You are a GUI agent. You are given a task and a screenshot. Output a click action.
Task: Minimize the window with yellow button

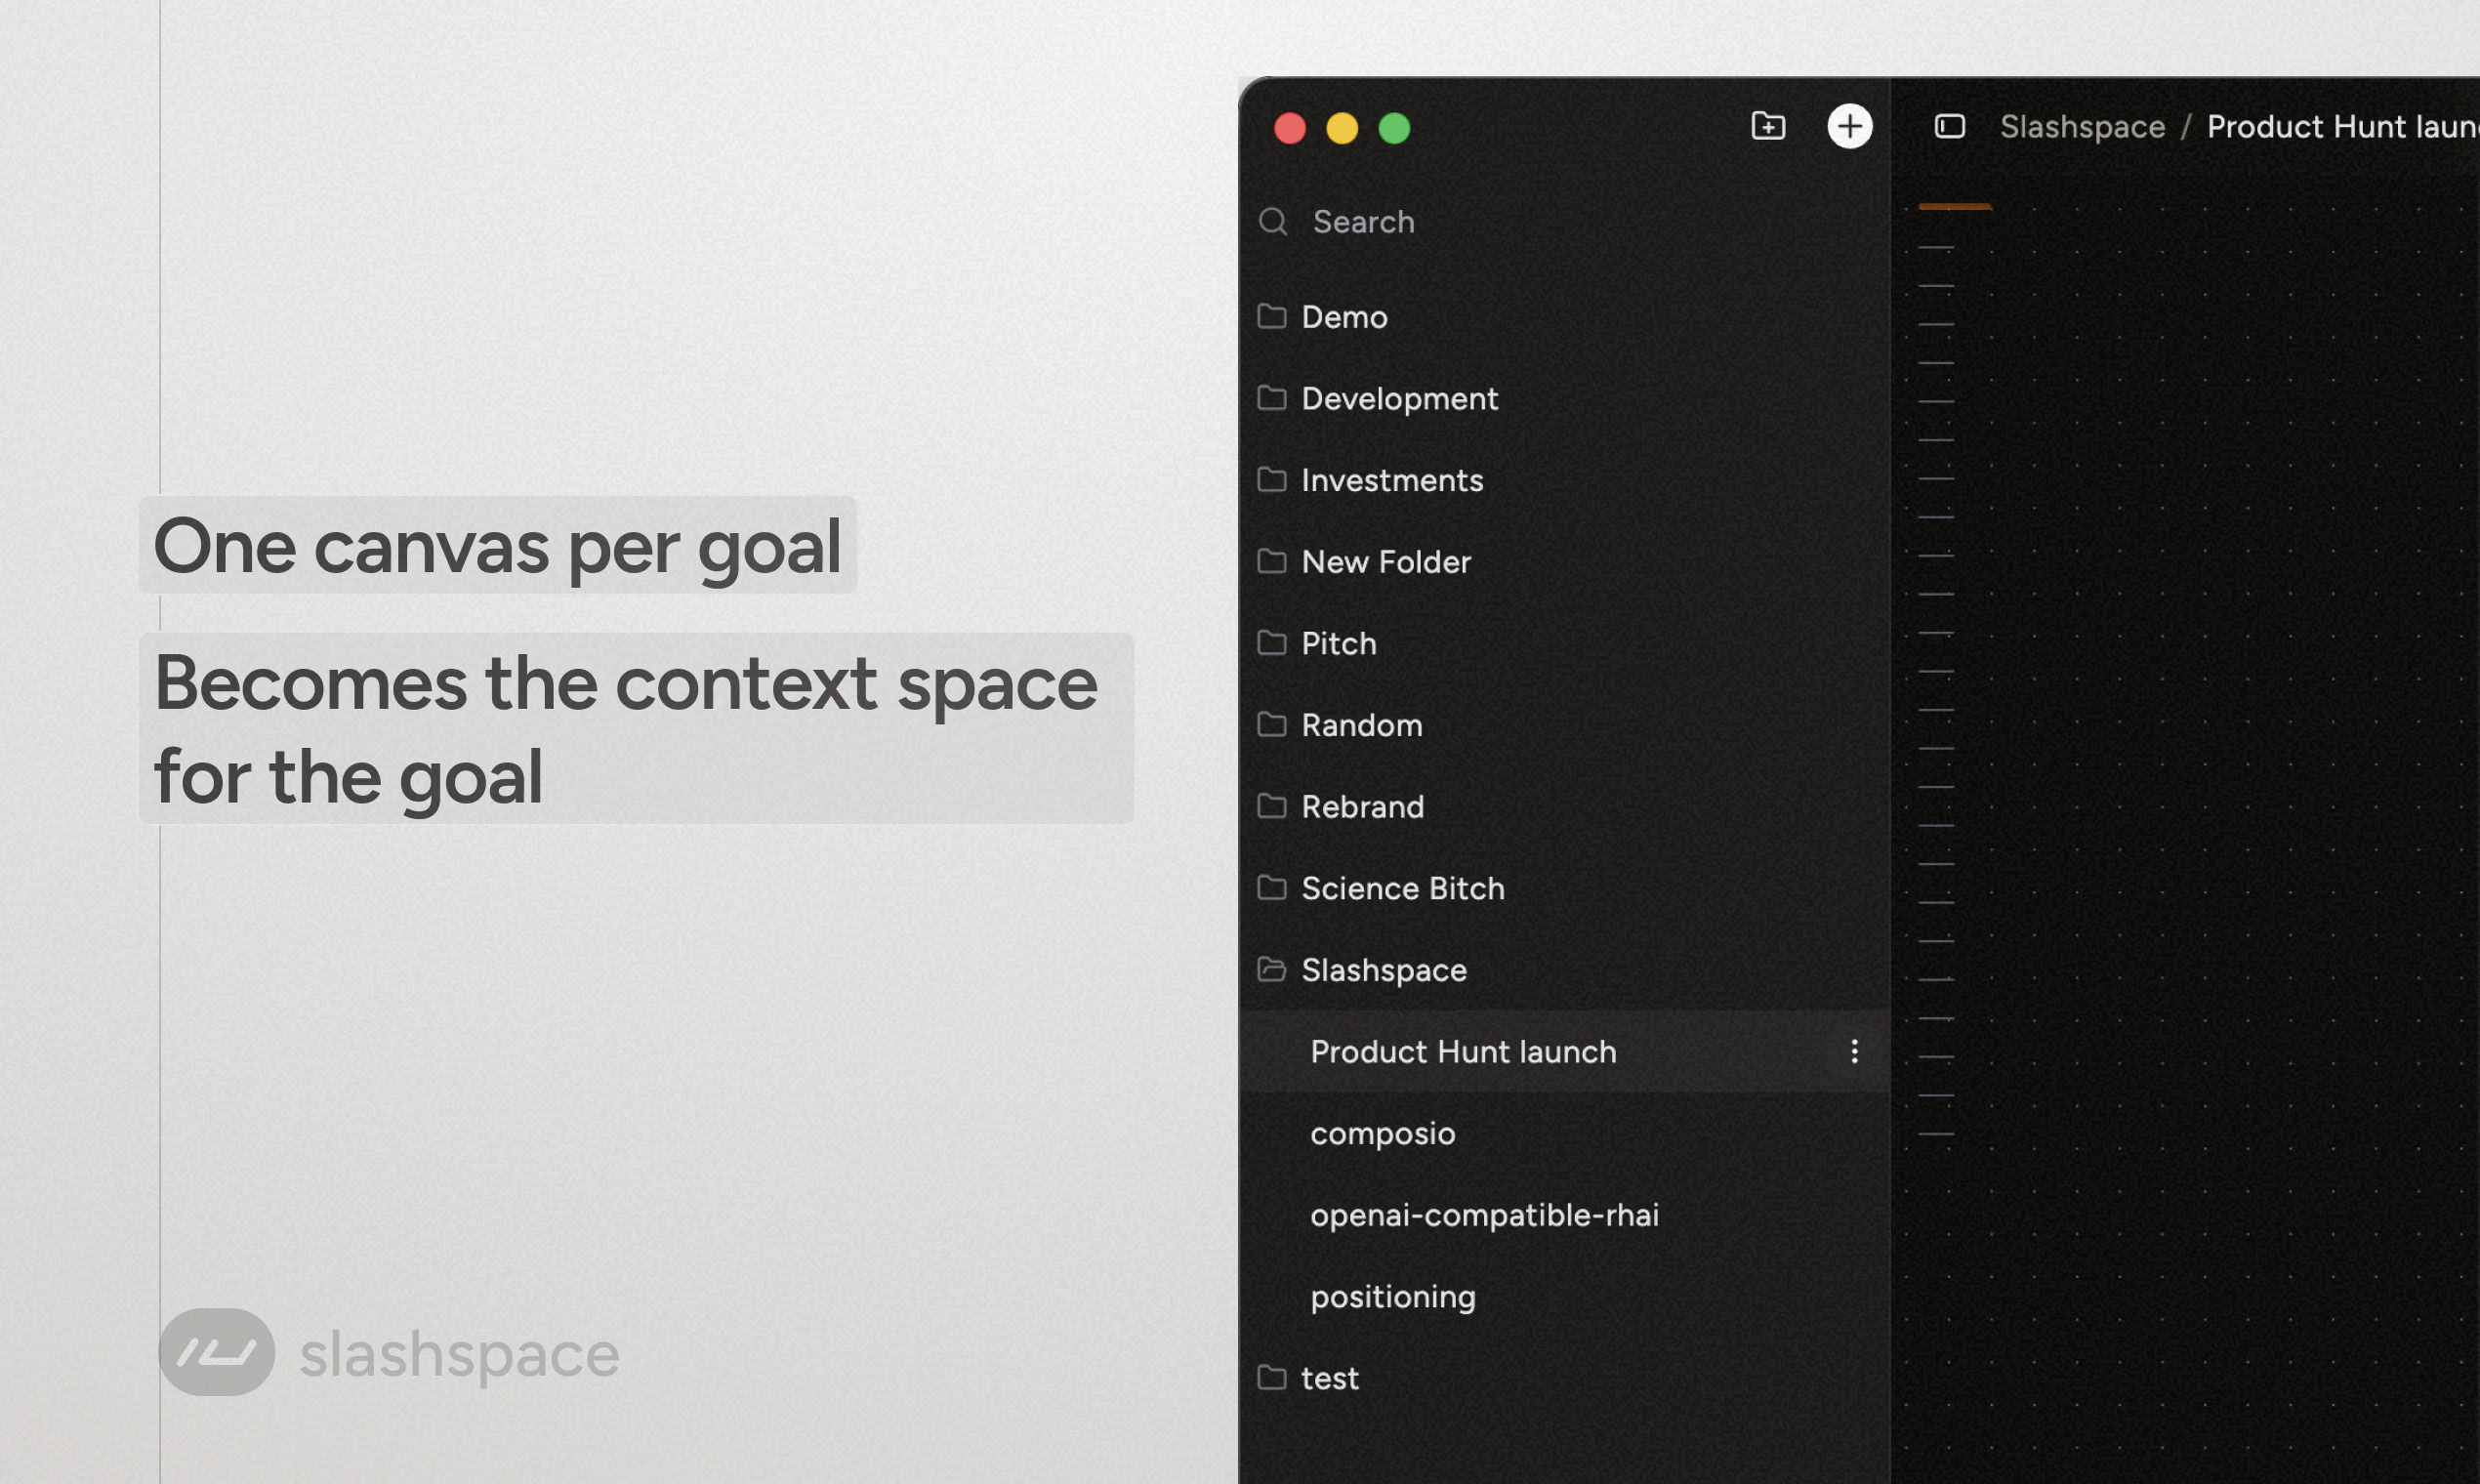click(x=1341, y=128)
